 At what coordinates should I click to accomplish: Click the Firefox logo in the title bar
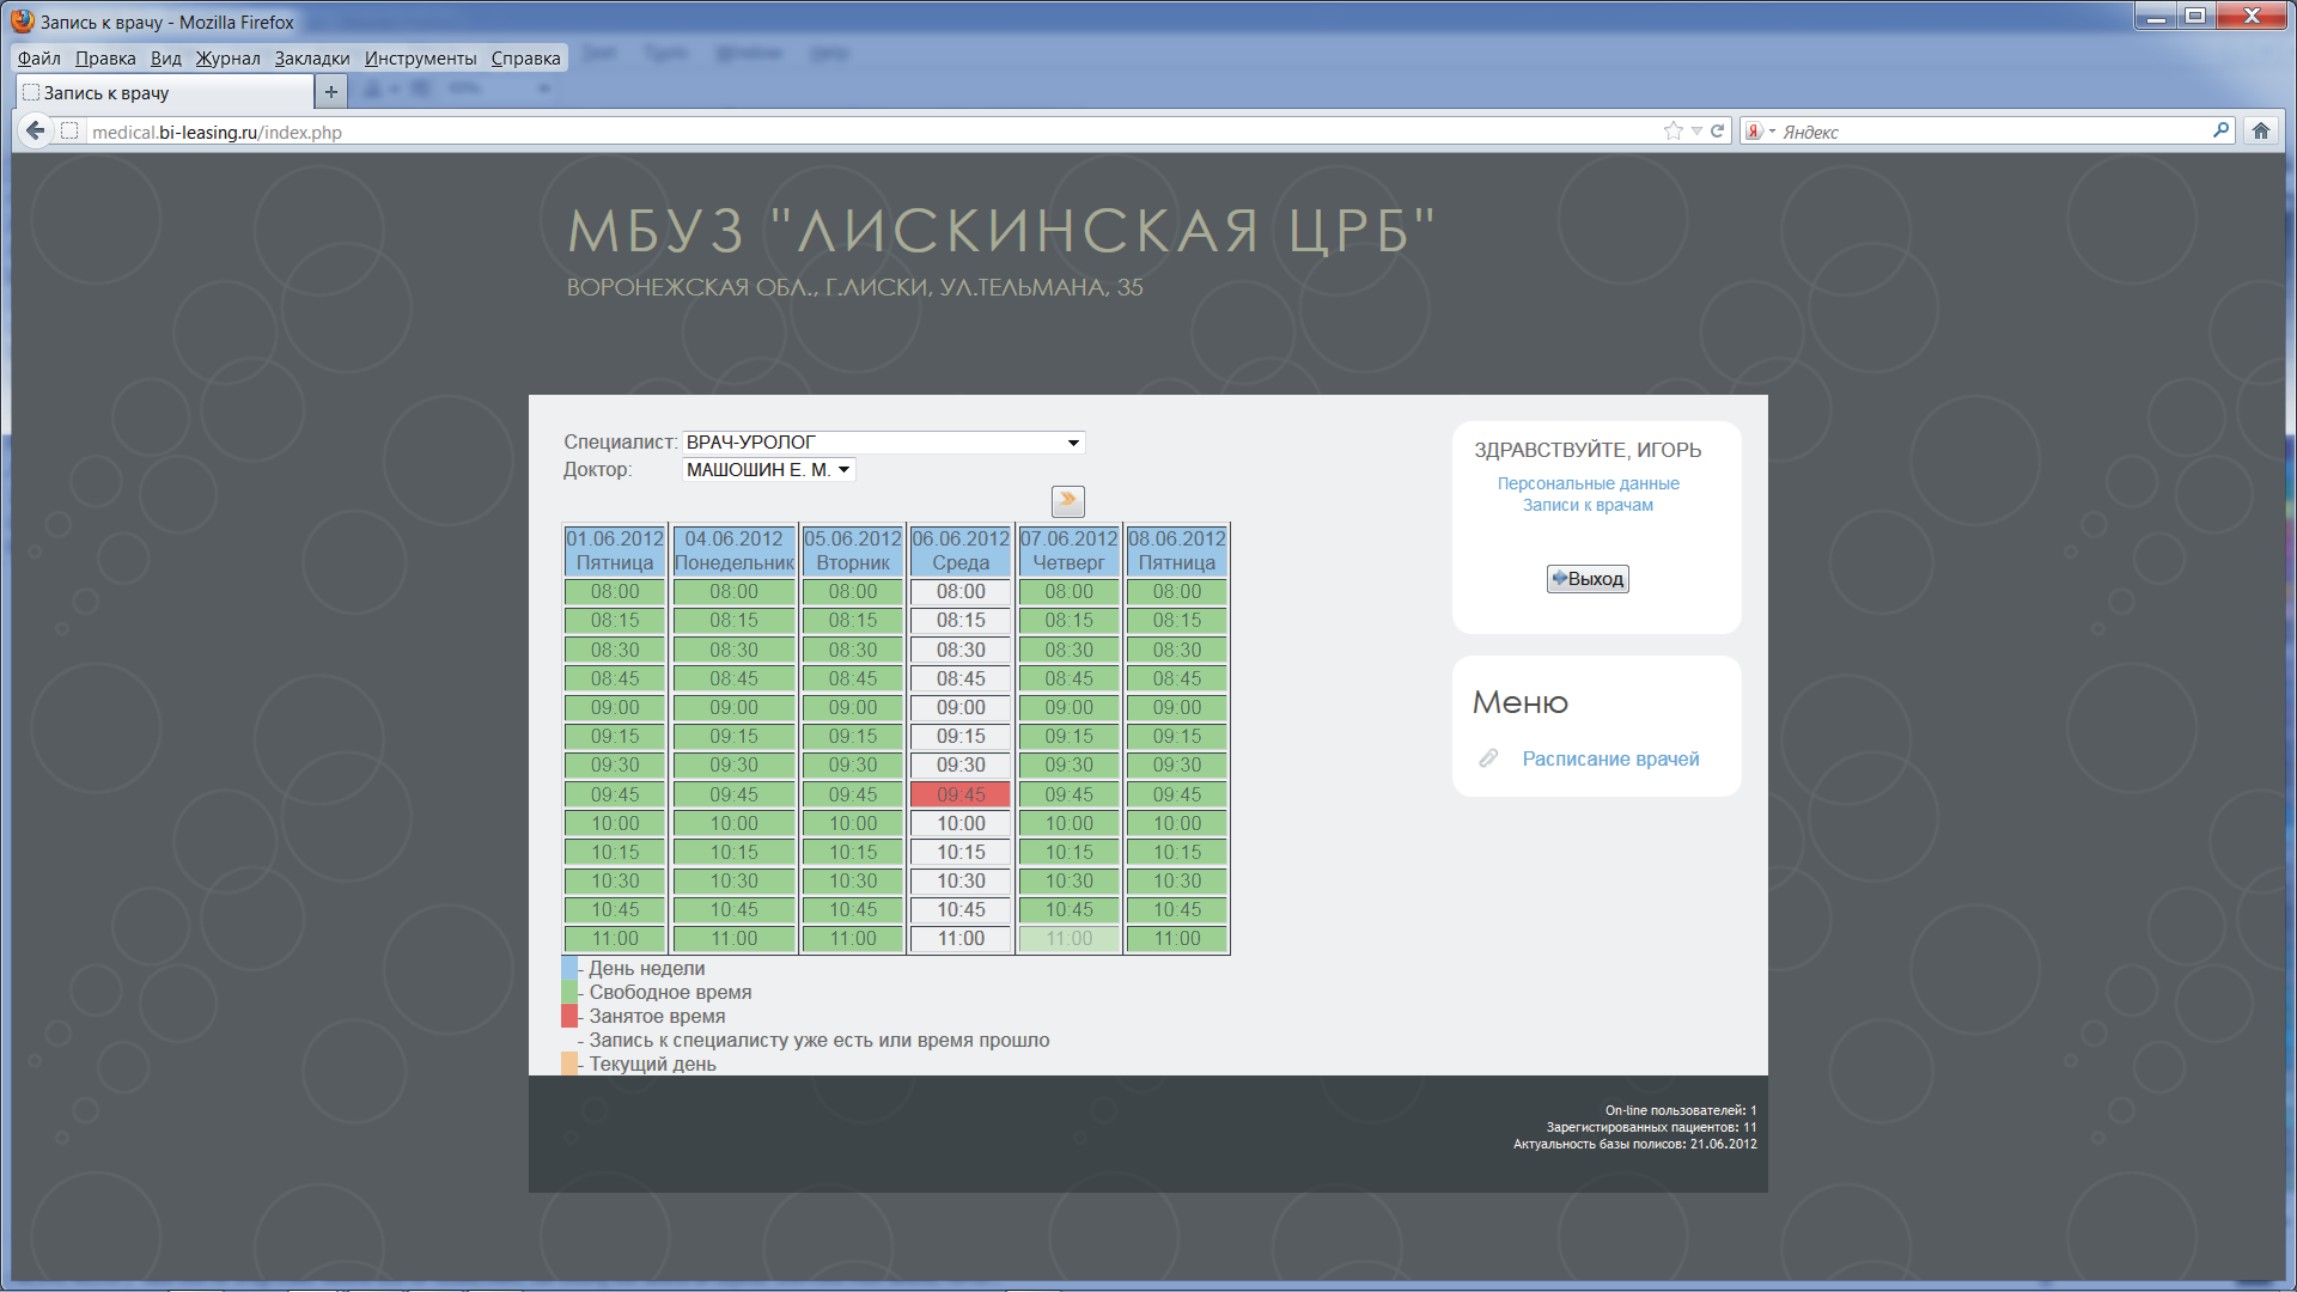[x=22, y=21]
